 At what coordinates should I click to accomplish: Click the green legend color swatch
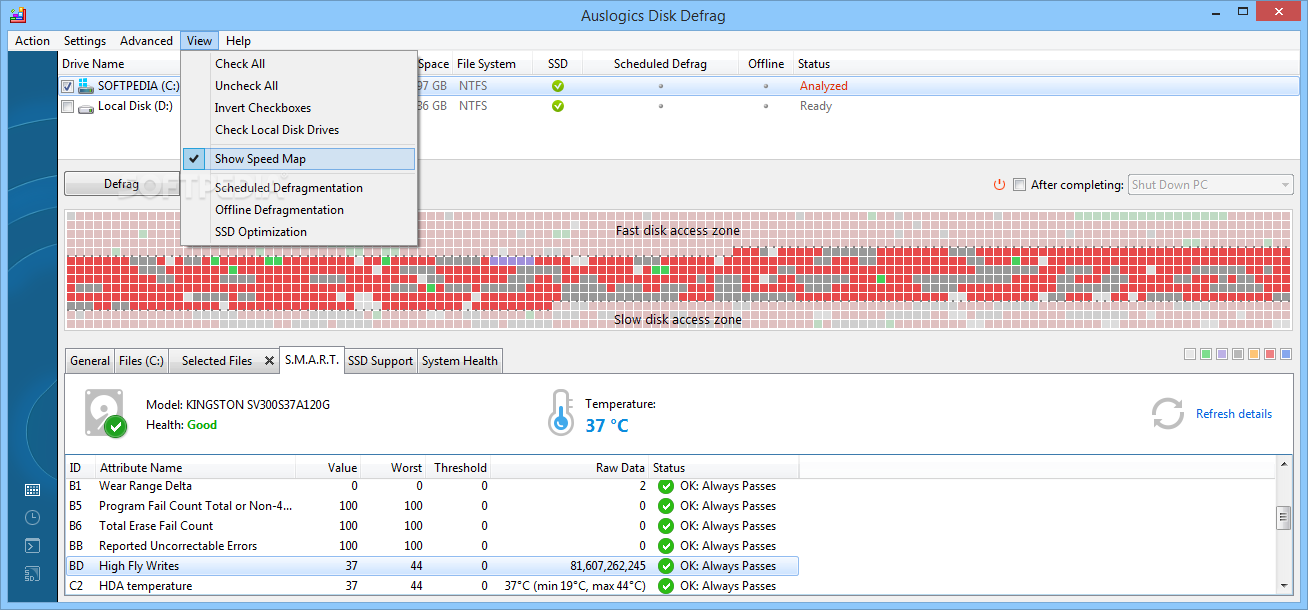[1206, 354]
